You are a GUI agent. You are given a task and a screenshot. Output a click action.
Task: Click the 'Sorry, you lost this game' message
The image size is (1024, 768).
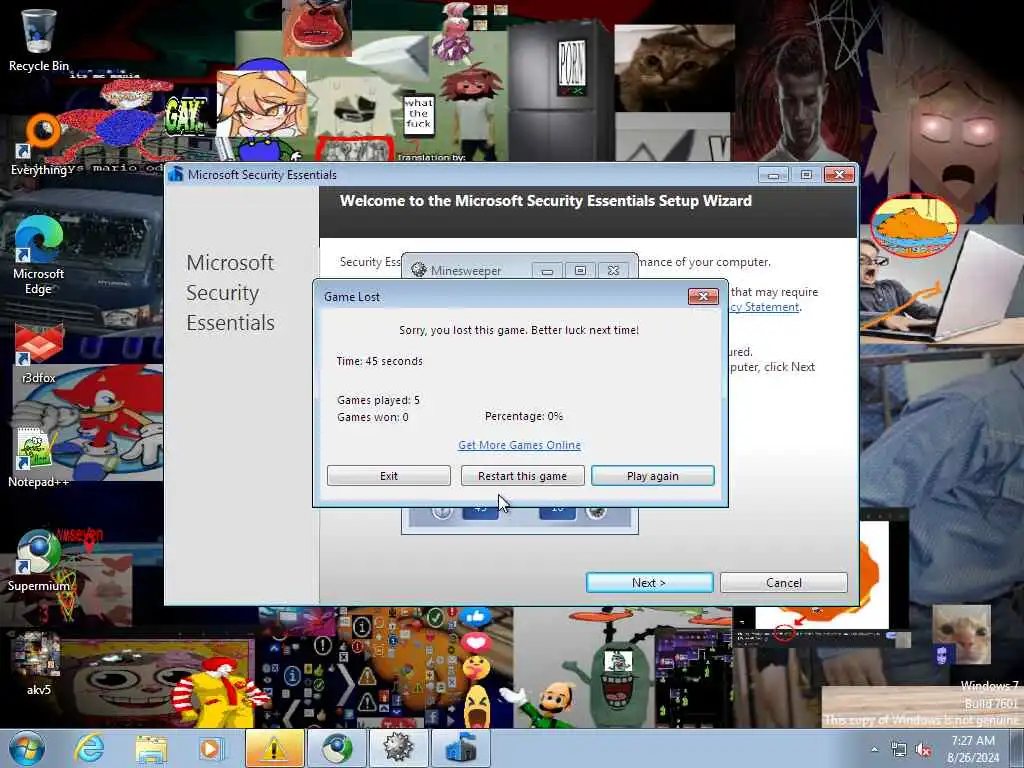click(519, 330)
